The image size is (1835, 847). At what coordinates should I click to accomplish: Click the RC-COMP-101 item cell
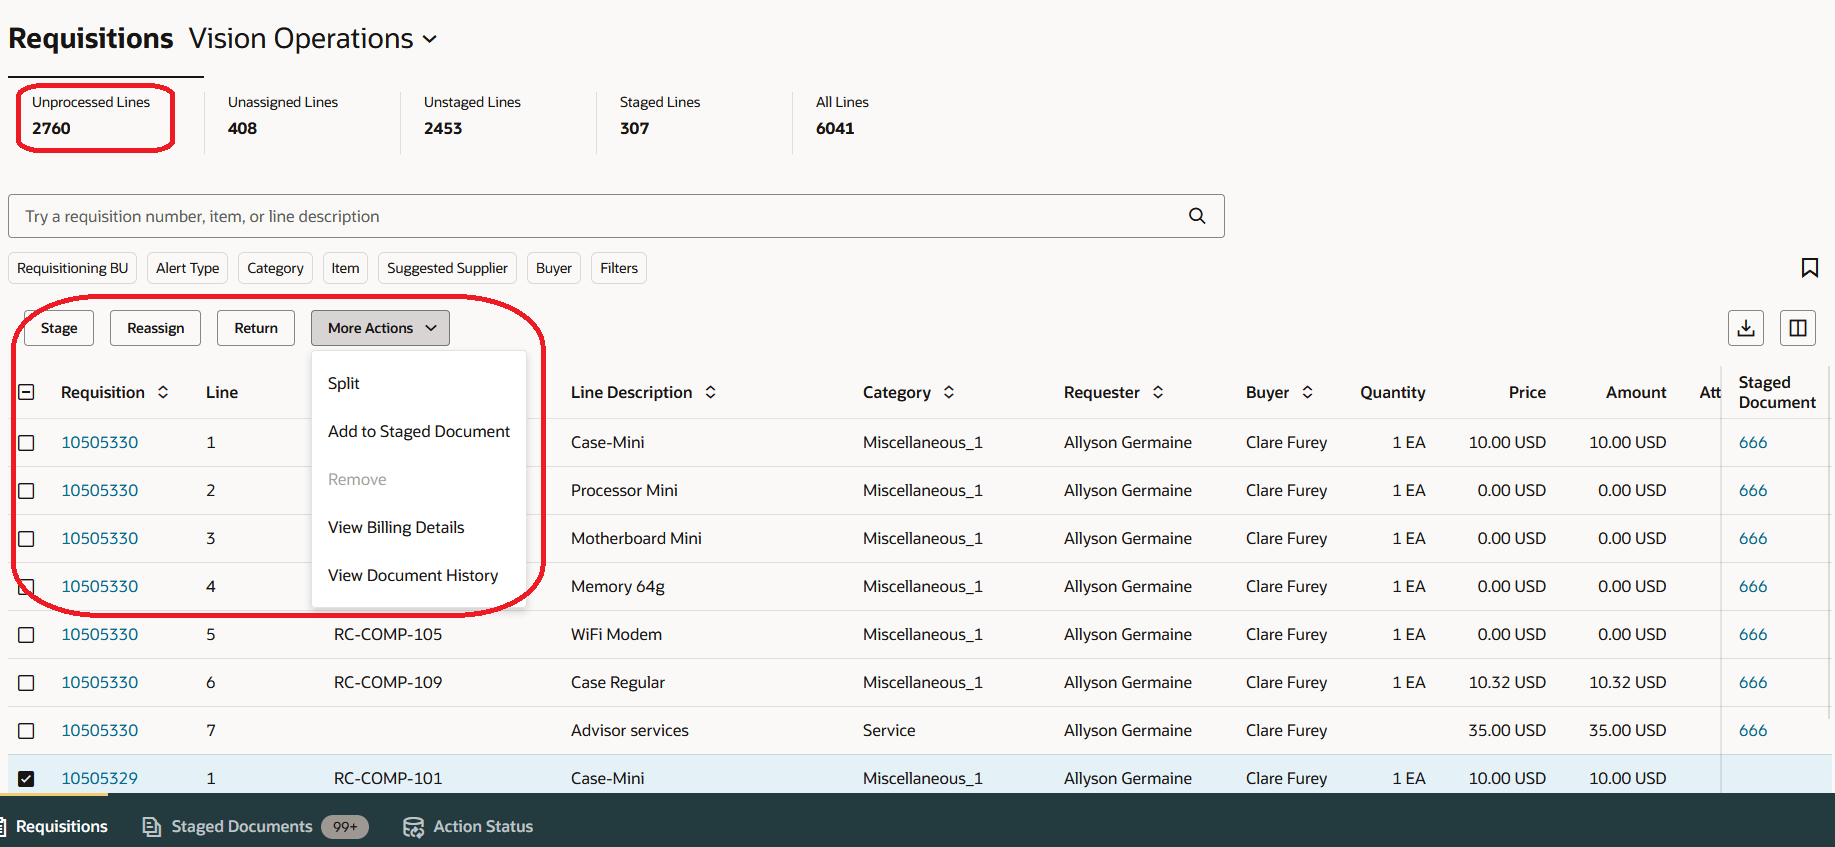point(388,779)
